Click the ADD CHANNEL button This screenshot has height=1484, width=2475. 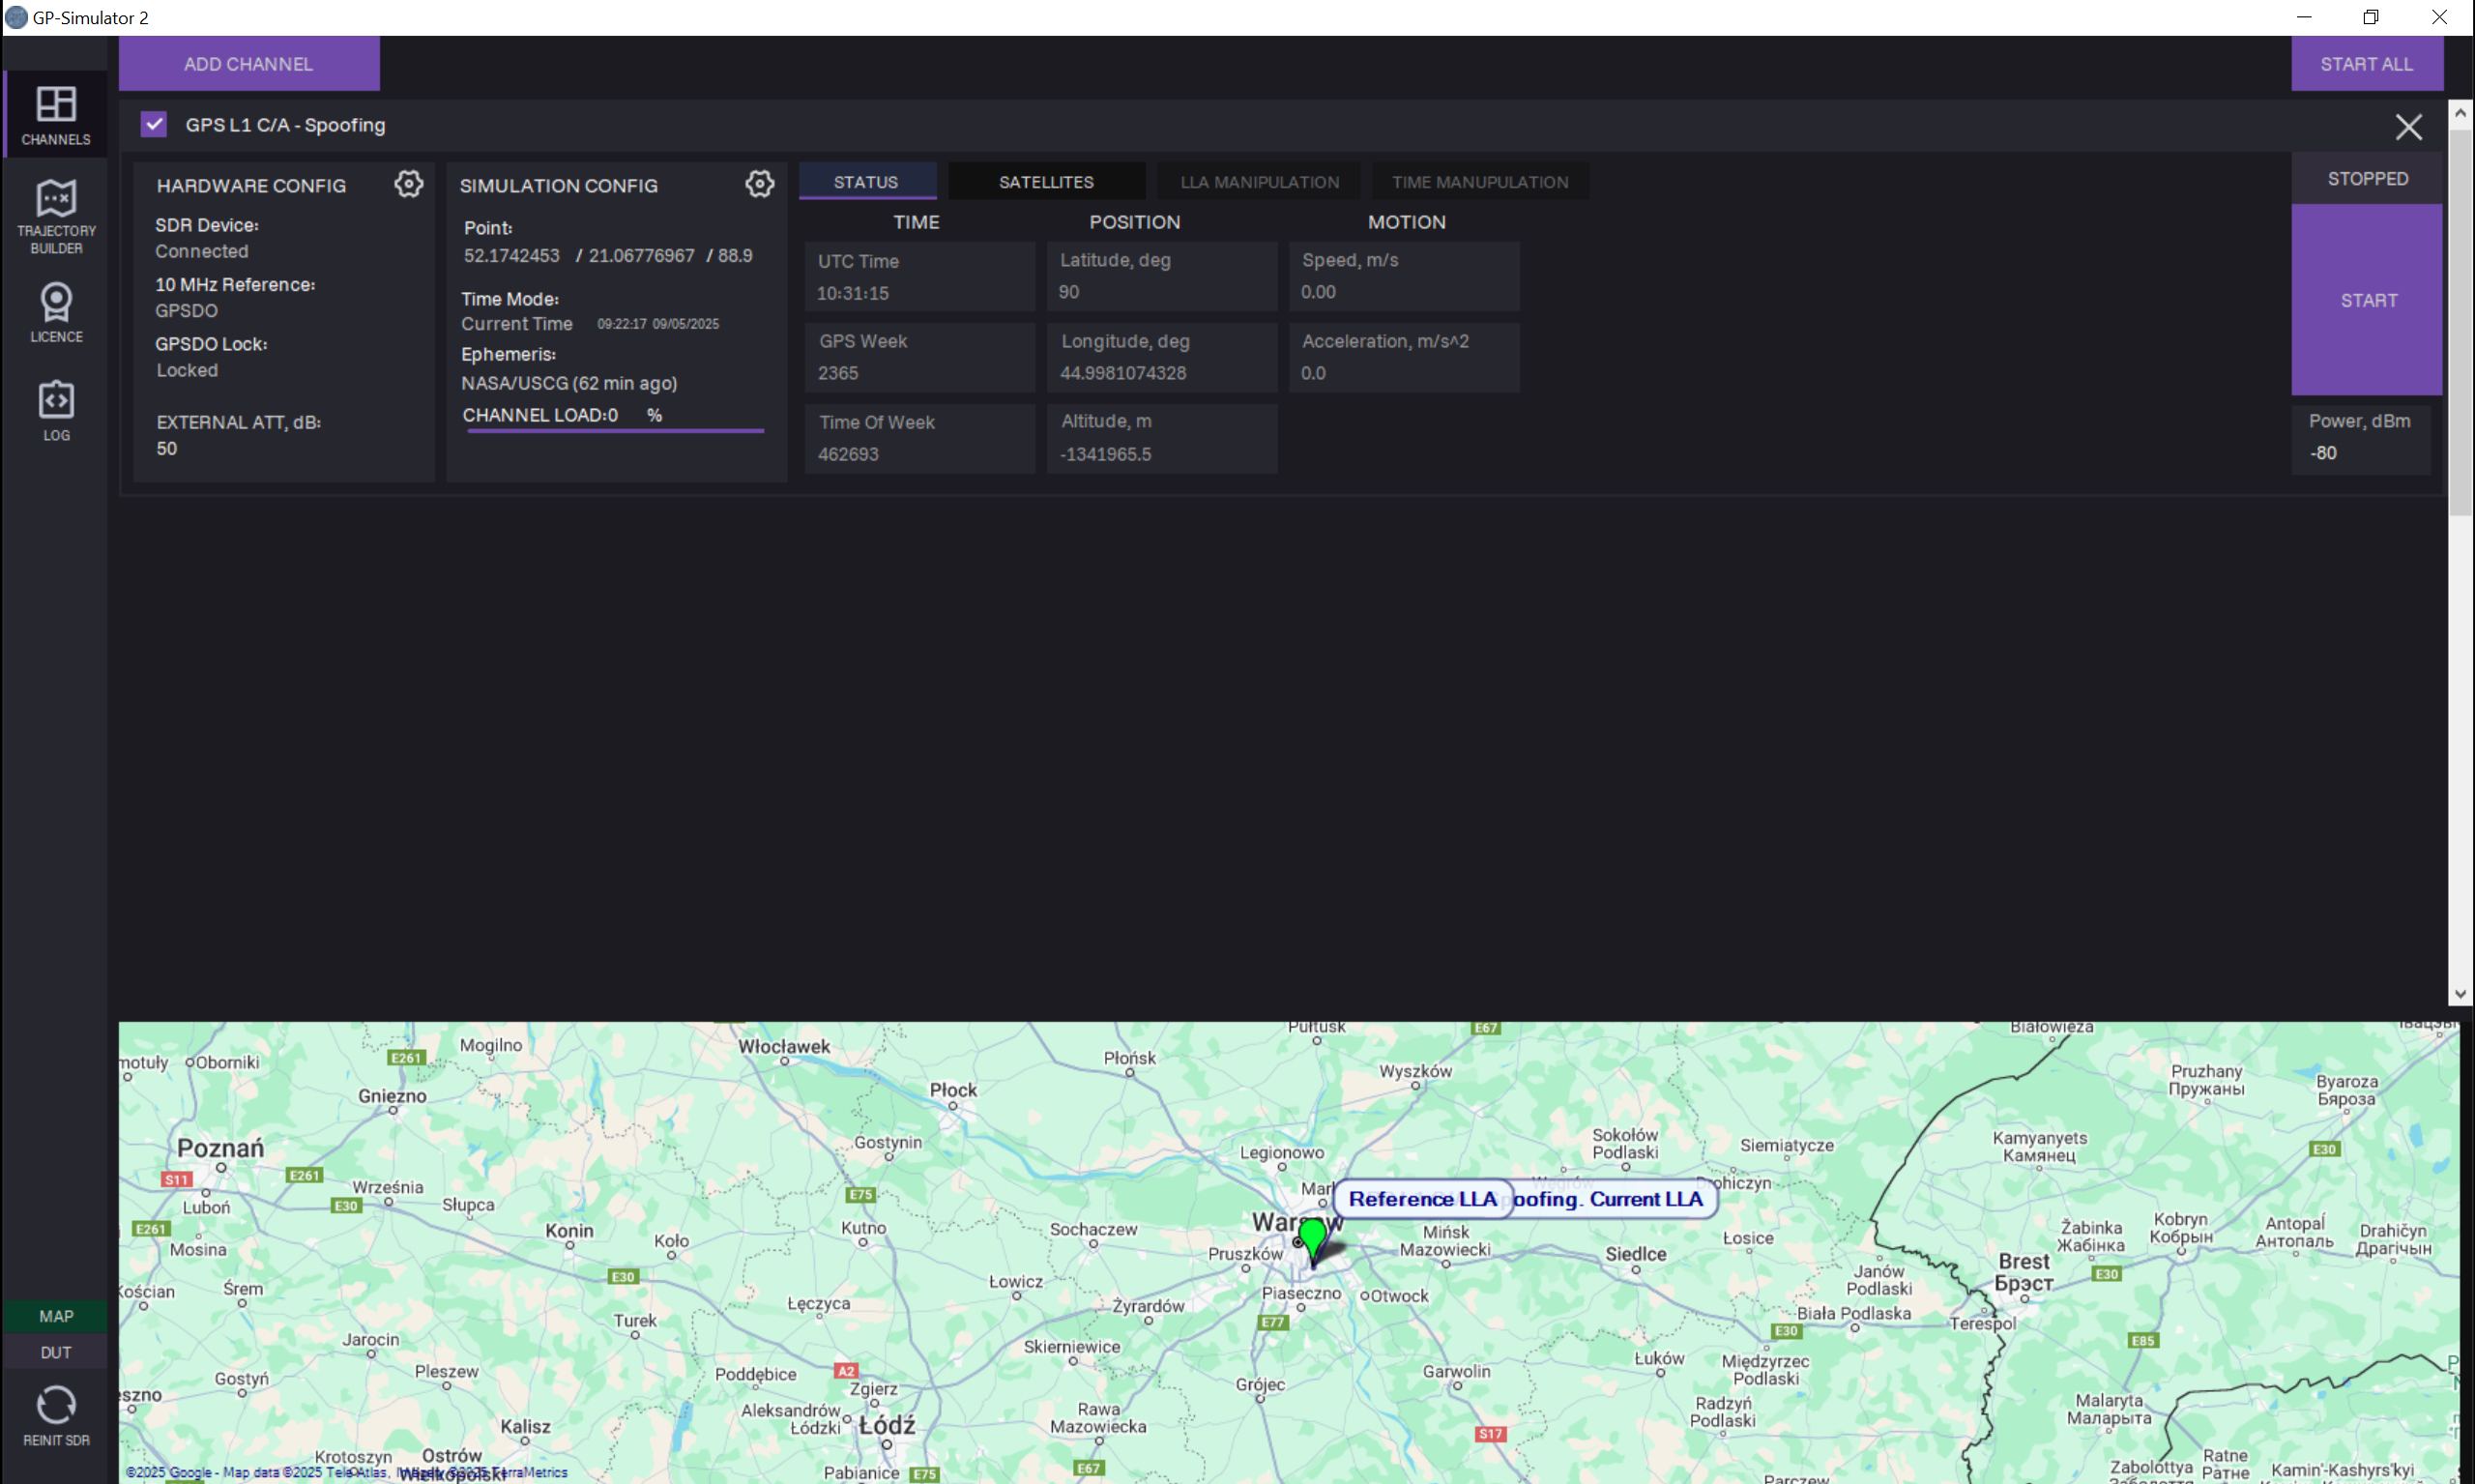(x=249, y=64)
